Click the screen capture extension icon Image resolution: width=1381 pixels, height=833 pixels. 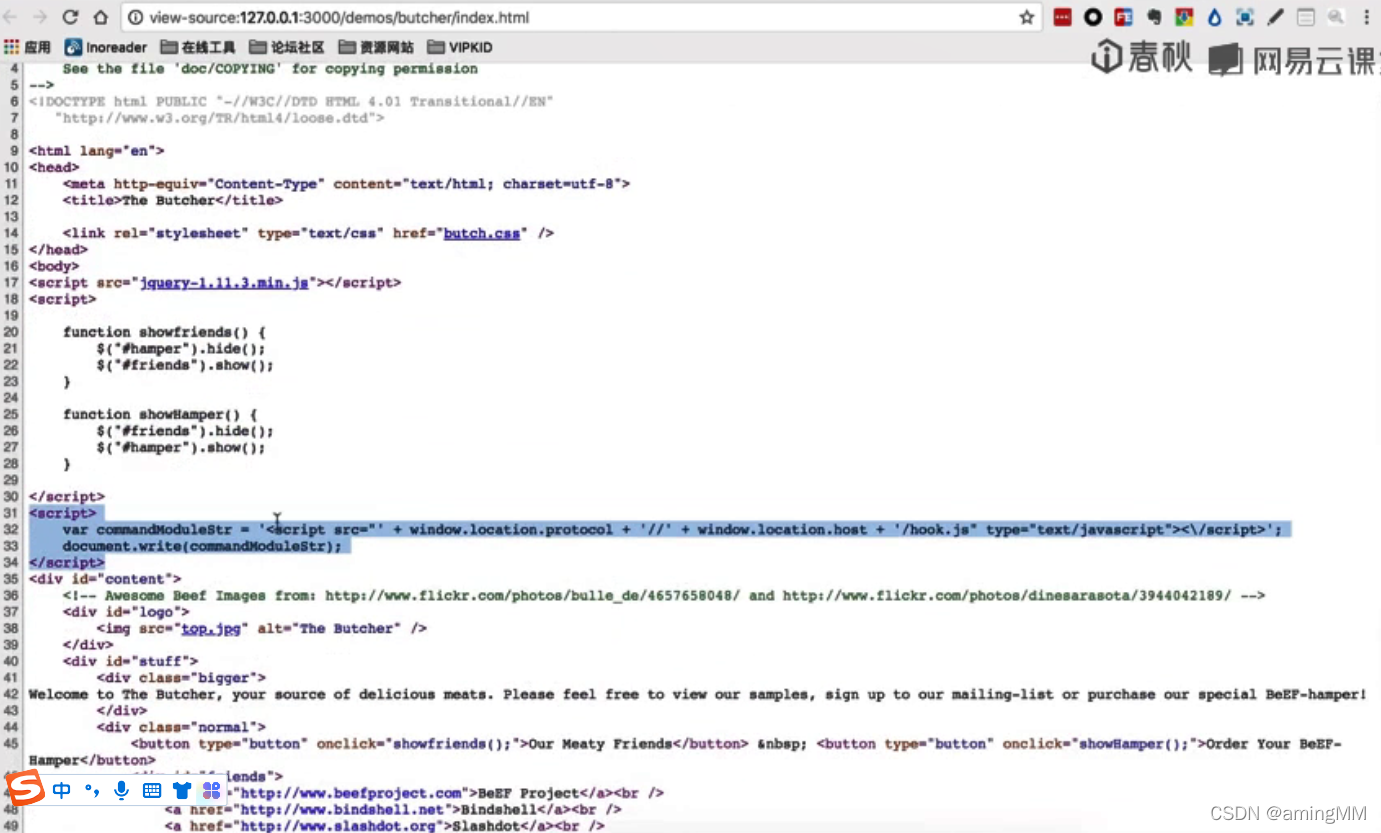pyautogui.click(x=1245, y=17)
